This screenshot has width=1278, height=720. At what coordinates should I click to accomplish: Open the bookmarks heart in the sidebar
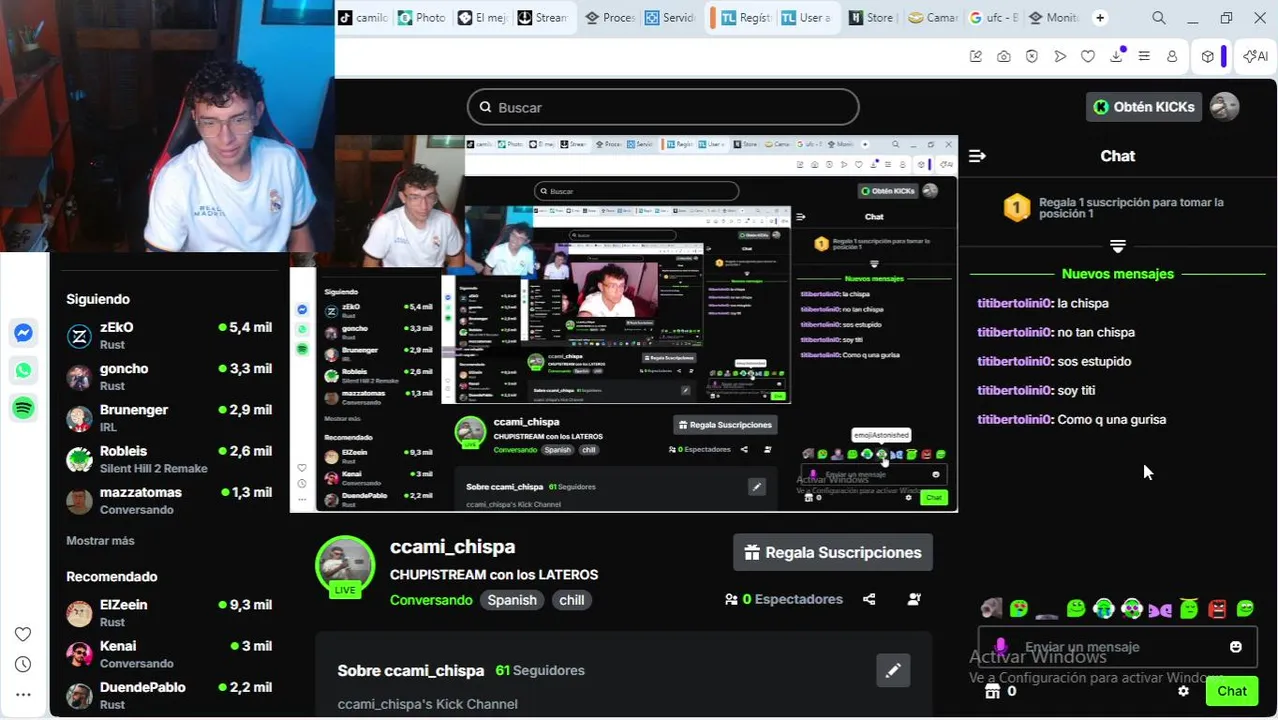[23, 634]
